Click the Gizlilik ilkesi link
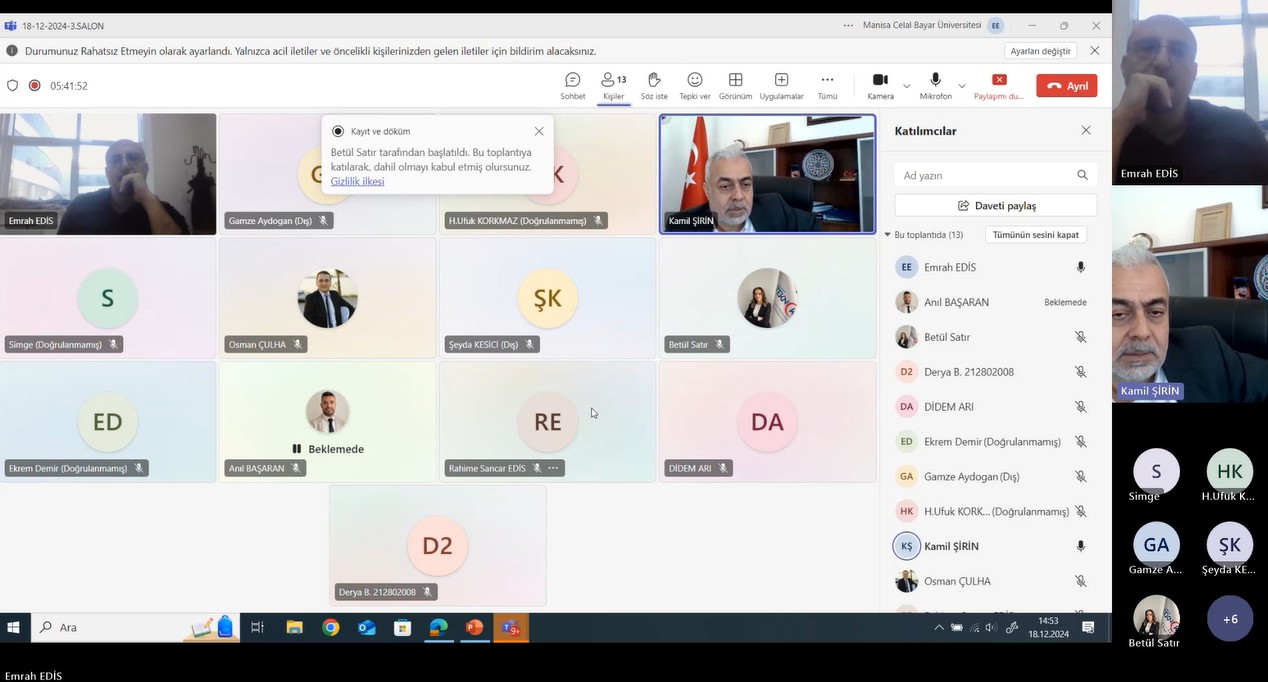This screenshot has height=682, width=1268. tap(357, 182)
